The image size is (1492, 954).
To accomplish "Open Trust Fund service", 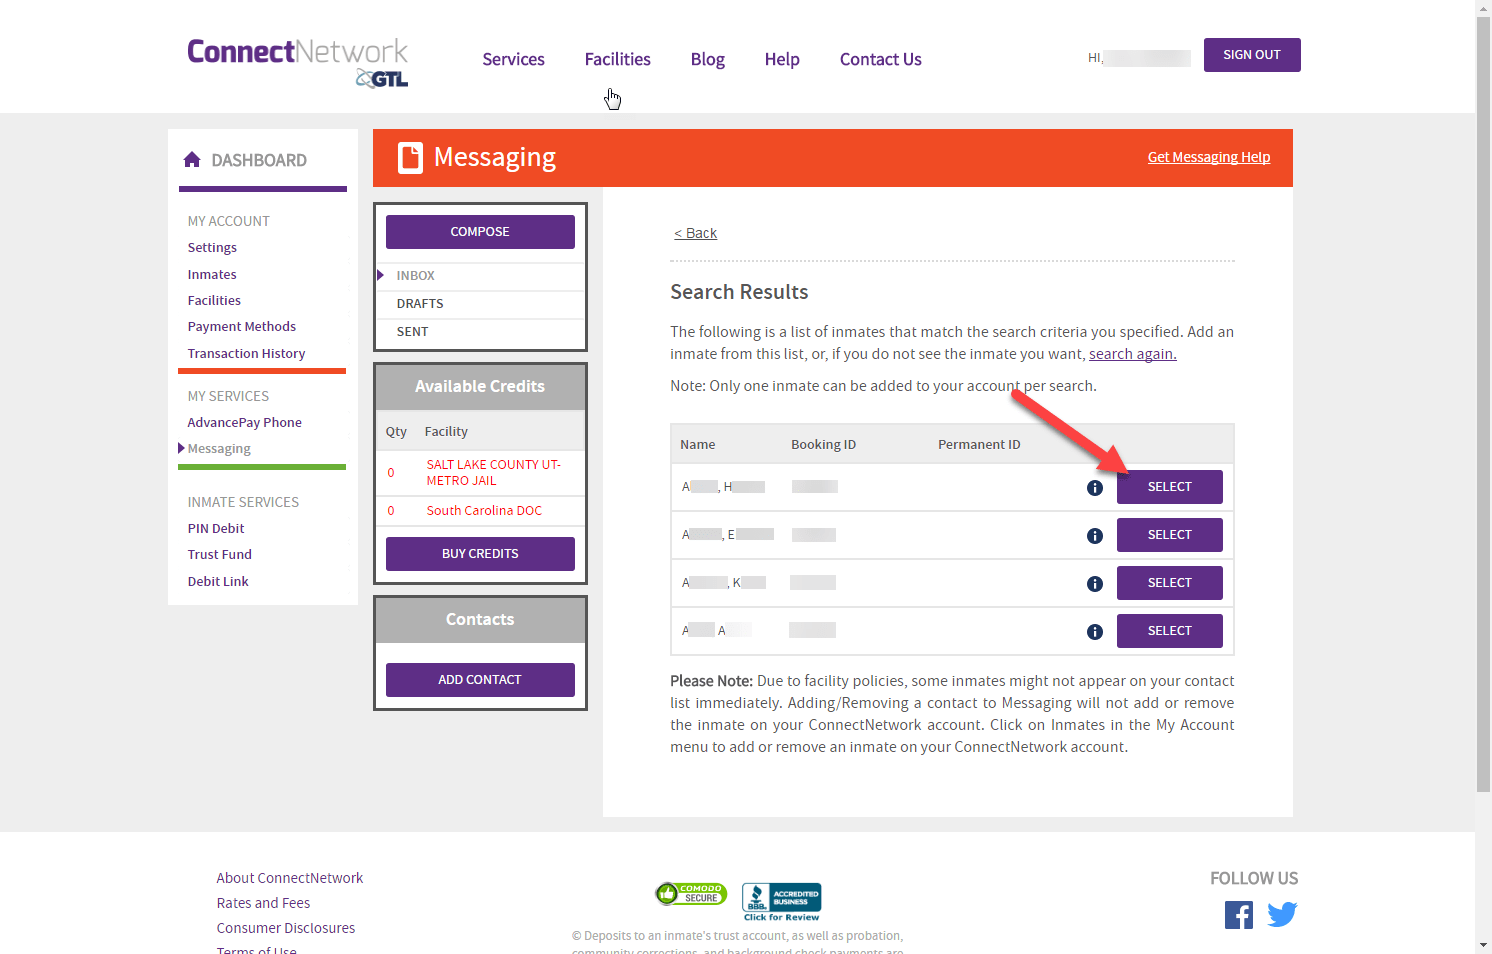I will pyautogui.click(x=220, y=555).
